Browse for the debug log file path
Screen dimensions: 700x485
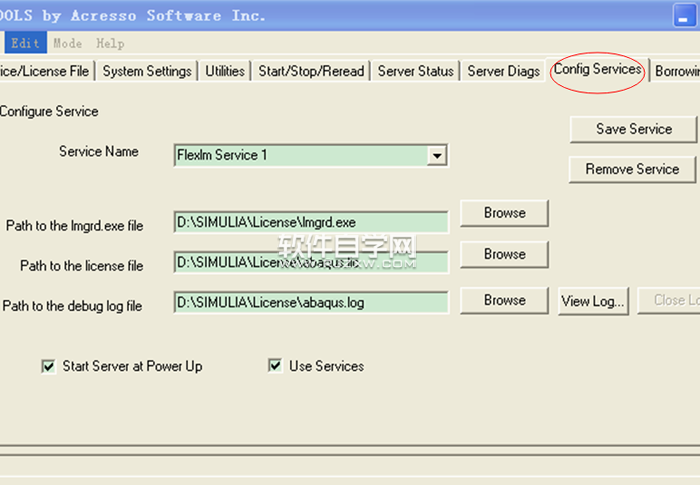tap(504, 300)
